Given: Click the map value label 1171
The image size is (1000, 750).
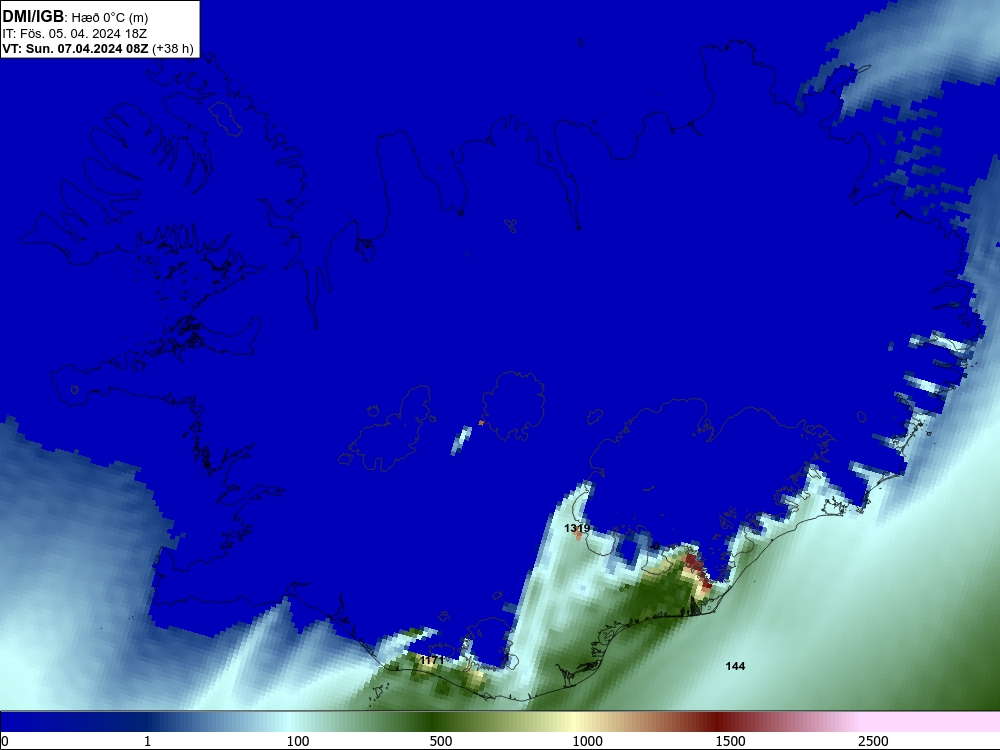Looking at the screenshot, I should pos(432,660).
